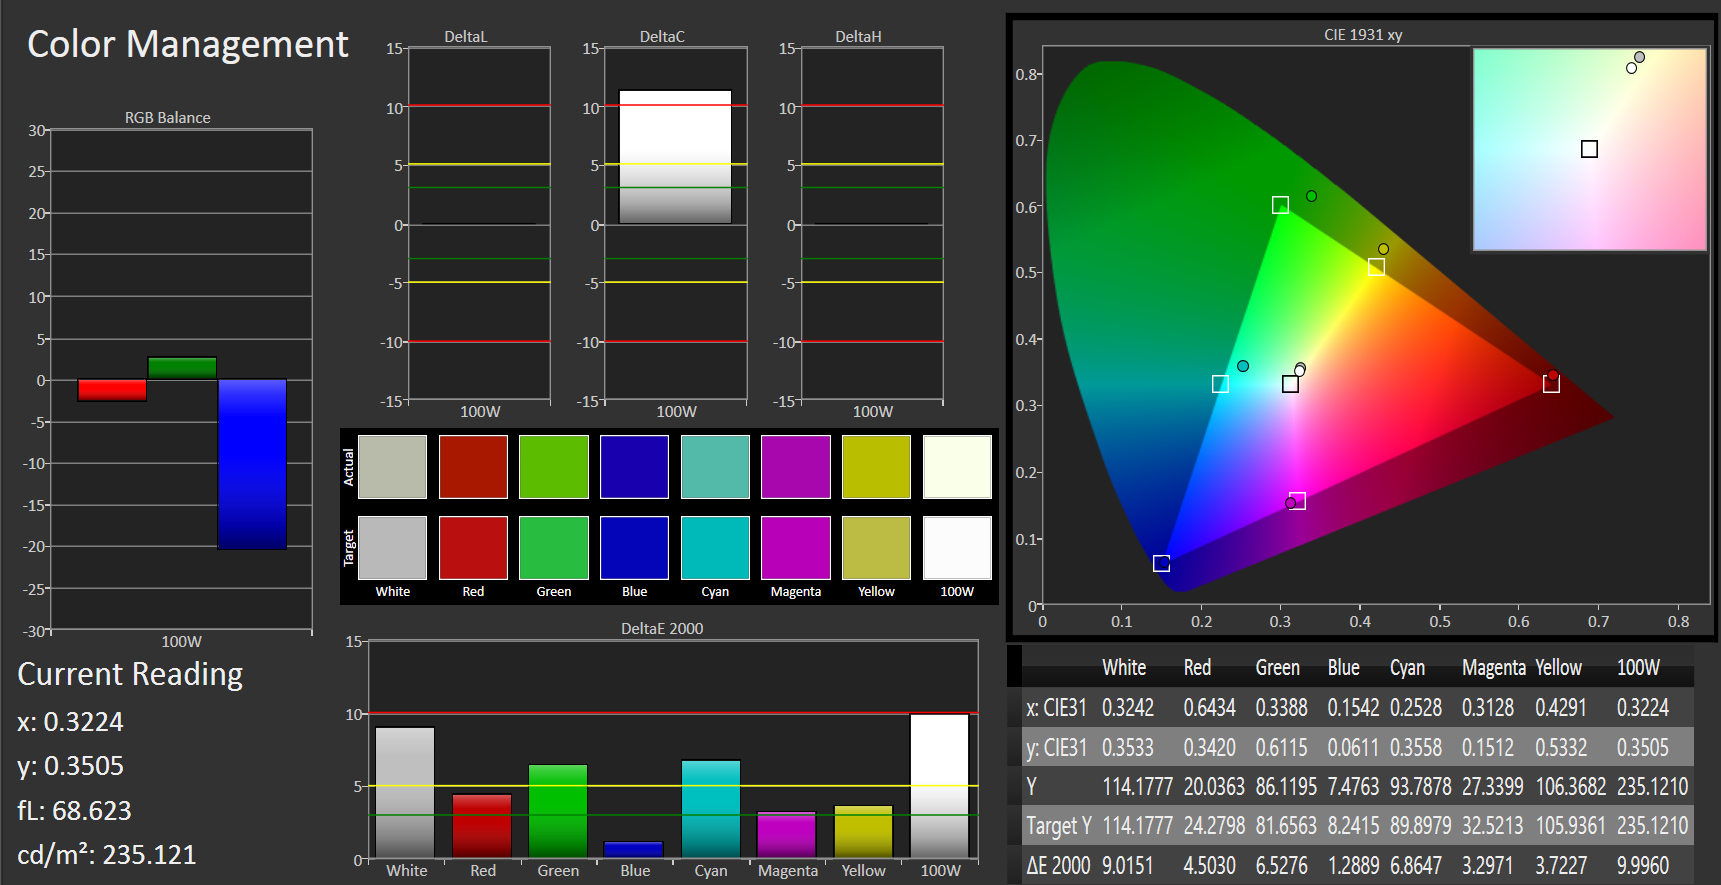Click the red target square on CIE diagram

click(x=1551, y=384)
